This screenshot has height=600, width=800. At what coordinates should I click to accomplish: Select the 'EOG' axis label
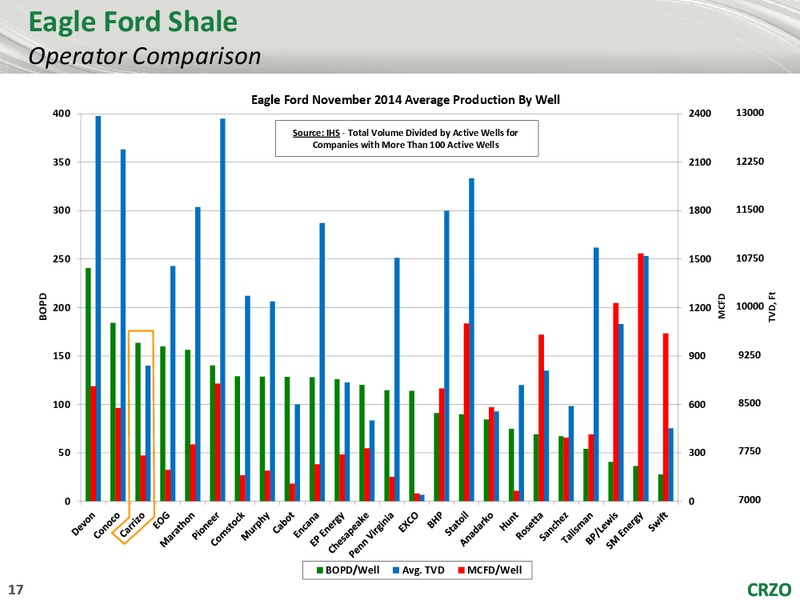pos(162,521)
